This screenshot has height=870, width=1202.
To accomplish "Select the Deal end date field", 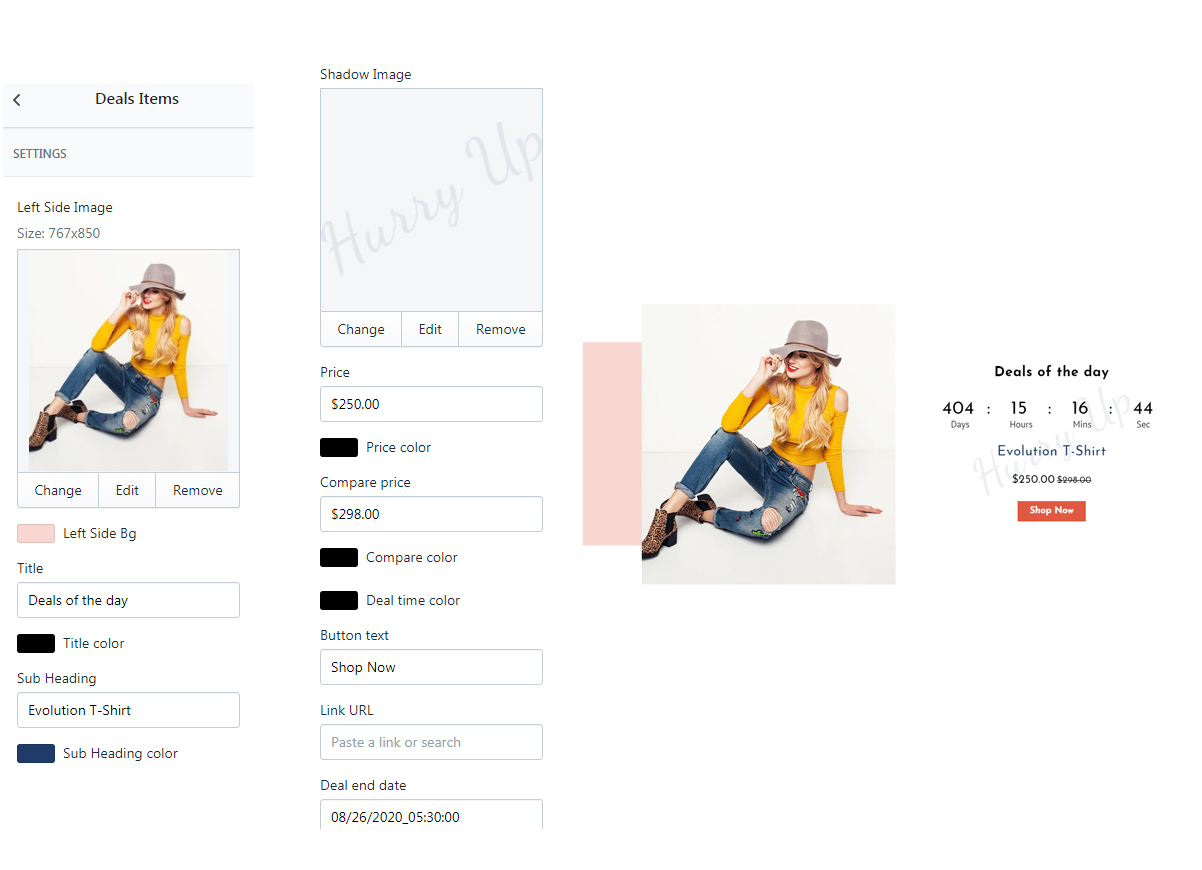I will [x=431, y=817].
